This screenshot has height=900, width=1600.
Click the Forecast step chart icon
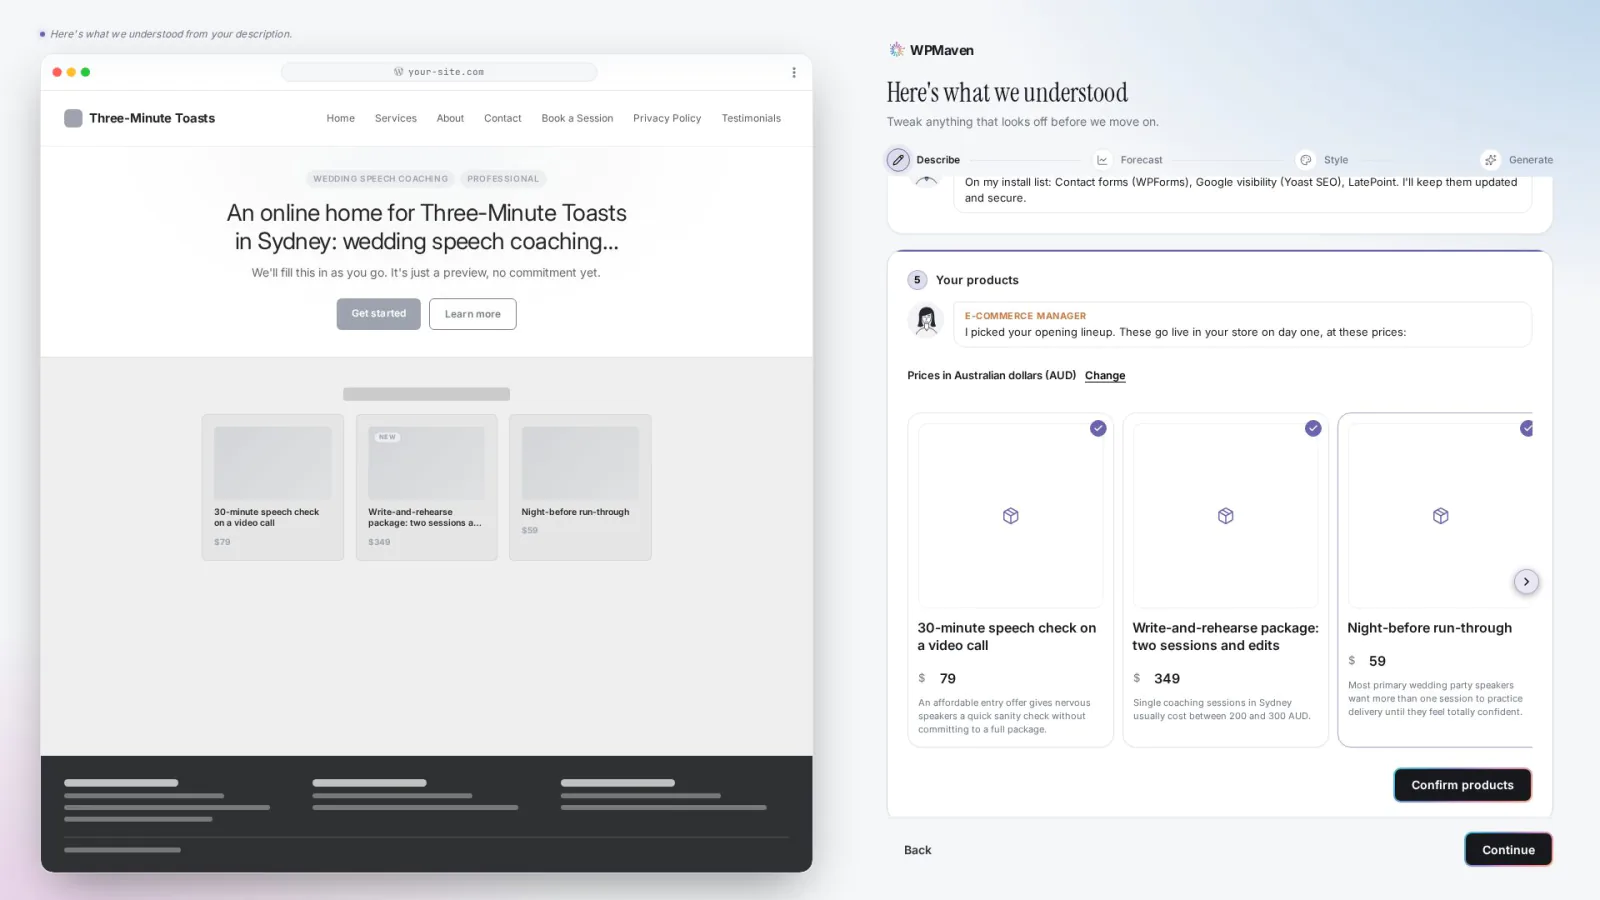(1102, 160)
